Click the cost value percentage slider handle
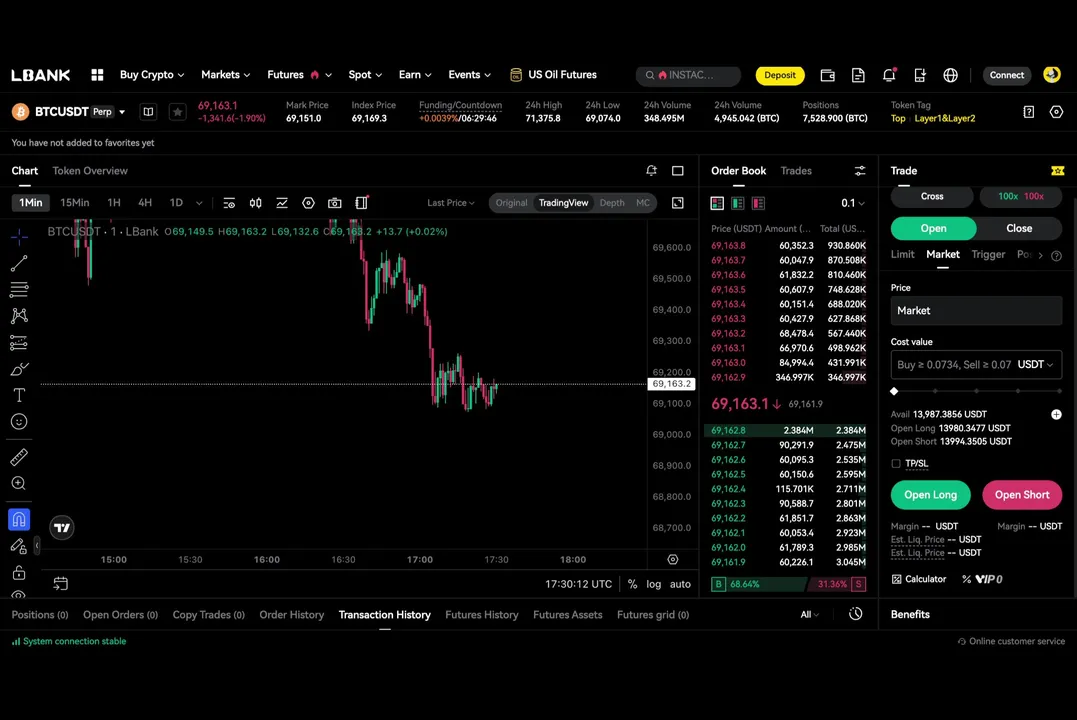The image size is (1077, 720). coord(894,391)
